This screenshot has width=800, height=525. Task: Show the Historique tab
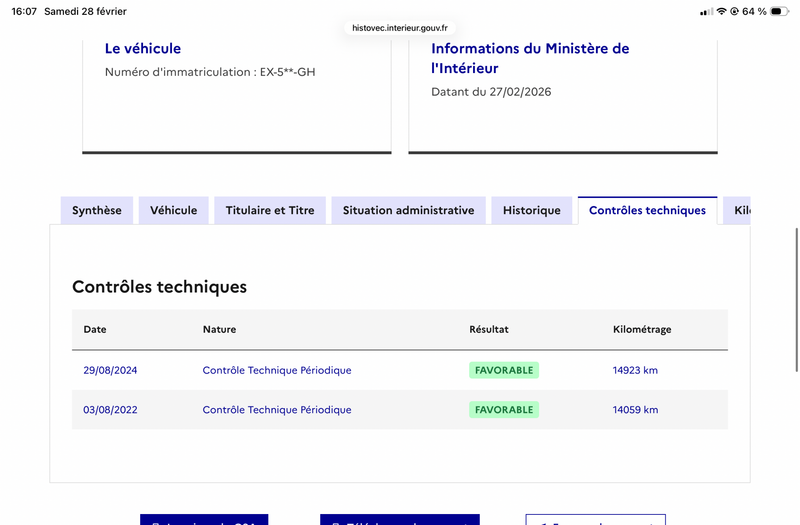[x=532, y=210]
